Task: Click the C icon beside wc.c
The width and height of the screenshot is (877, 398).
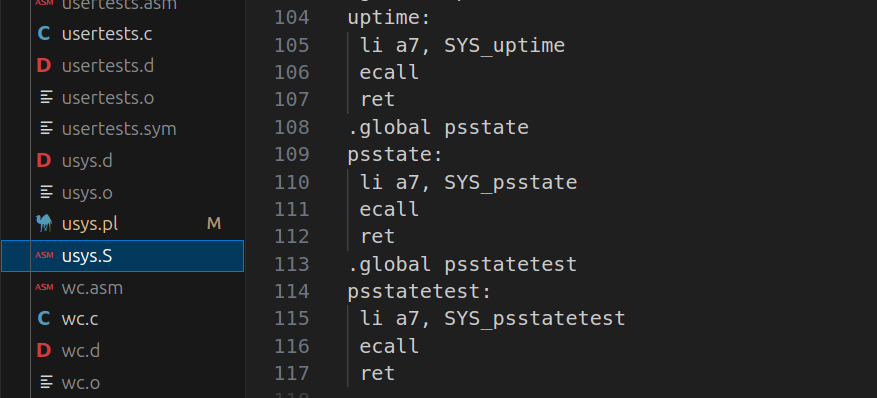Action: [44, 319]
